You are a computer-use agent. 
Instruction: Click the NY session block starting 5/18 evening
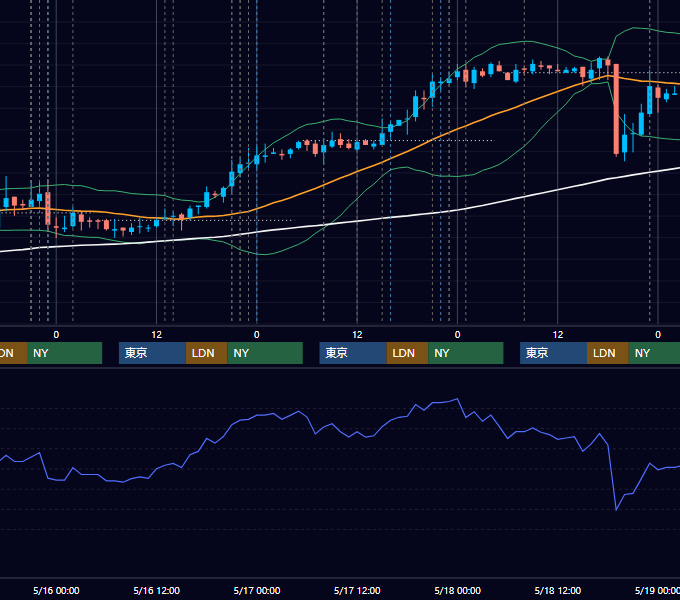point(654,353)
